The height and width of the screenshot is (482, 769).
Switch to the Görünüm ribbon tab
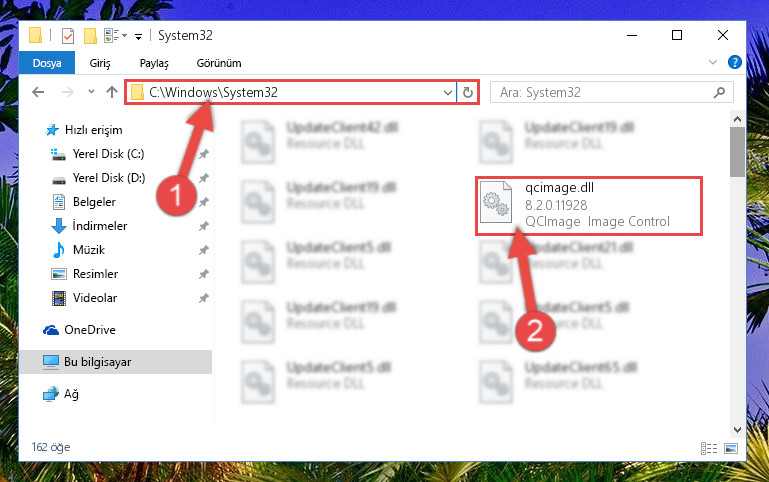click(219, 63)
